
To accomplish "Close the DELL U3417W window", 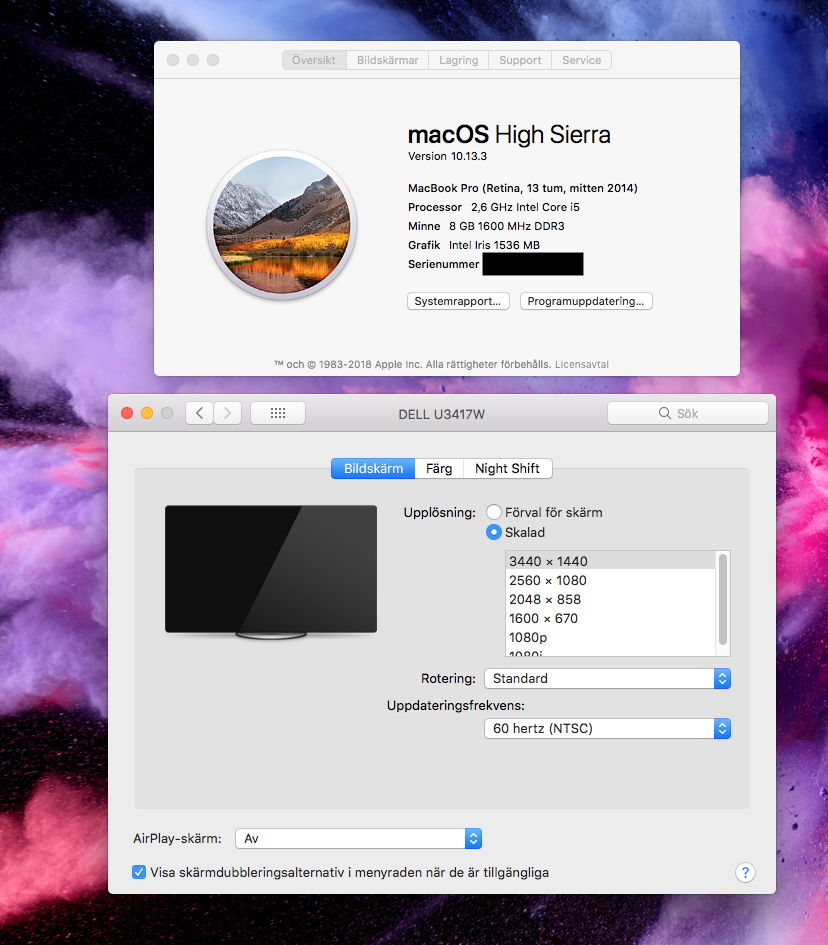I will [127, 413].
